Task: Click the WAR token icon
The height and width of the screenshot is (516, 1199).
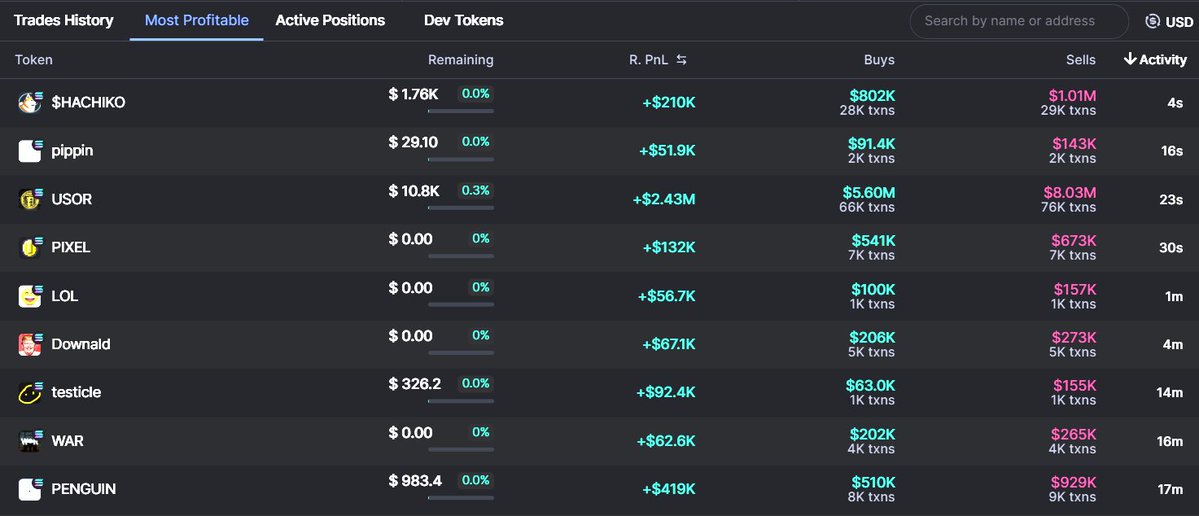Action: pos(30,440)
